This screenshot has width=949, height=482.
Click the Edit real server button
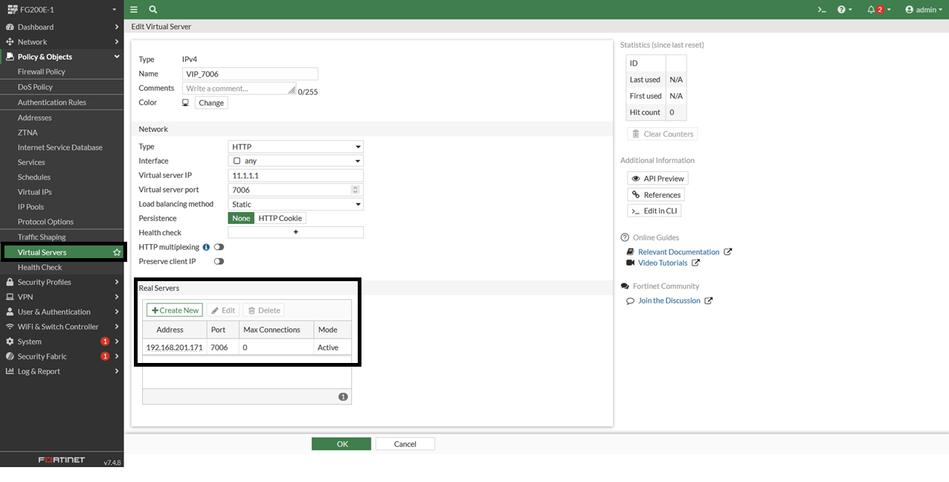pos(223,310)
